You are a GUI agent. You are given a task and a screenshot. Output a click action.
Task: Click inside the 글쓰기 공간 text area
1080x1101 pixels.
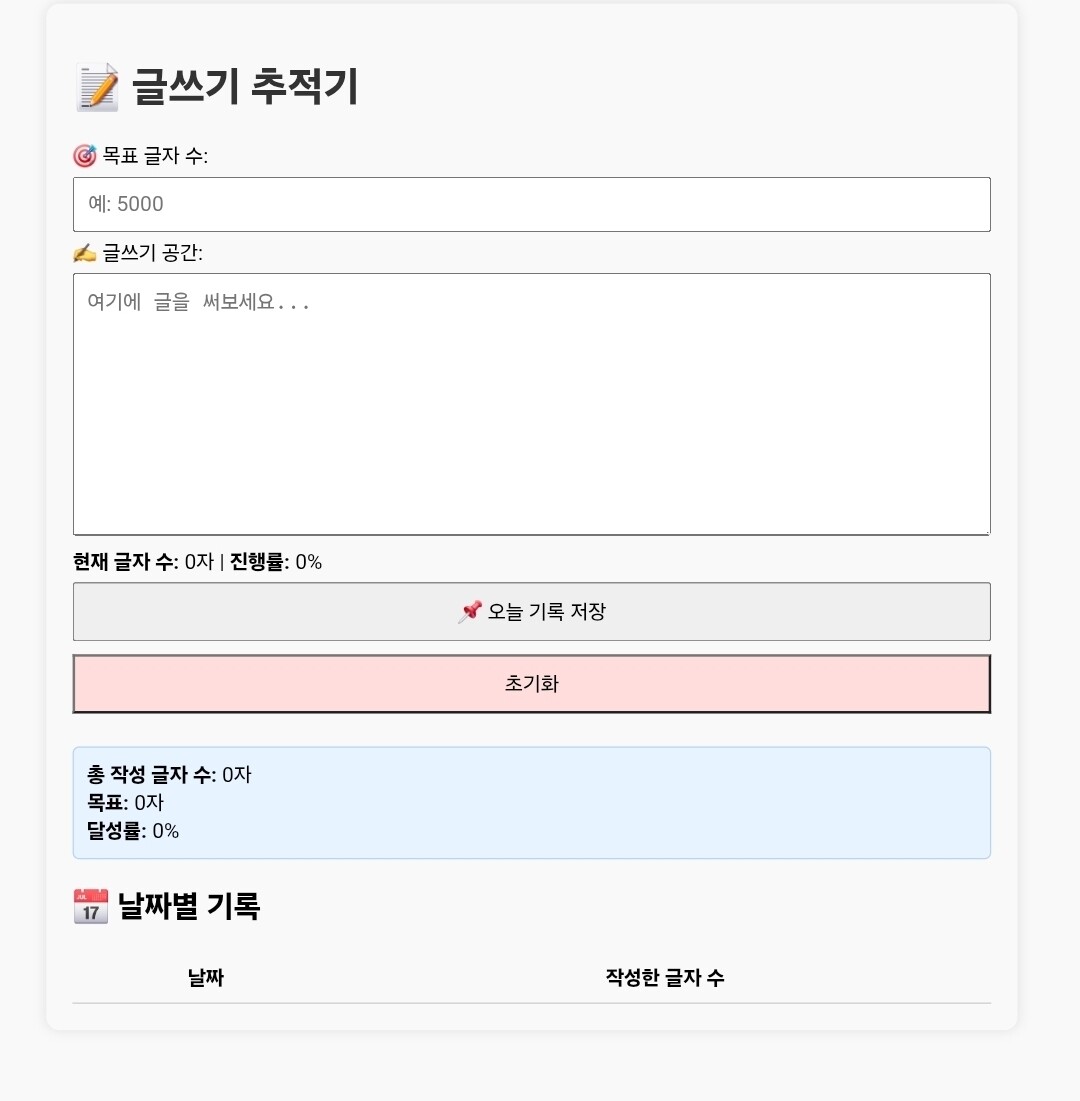tap(532, 404)
